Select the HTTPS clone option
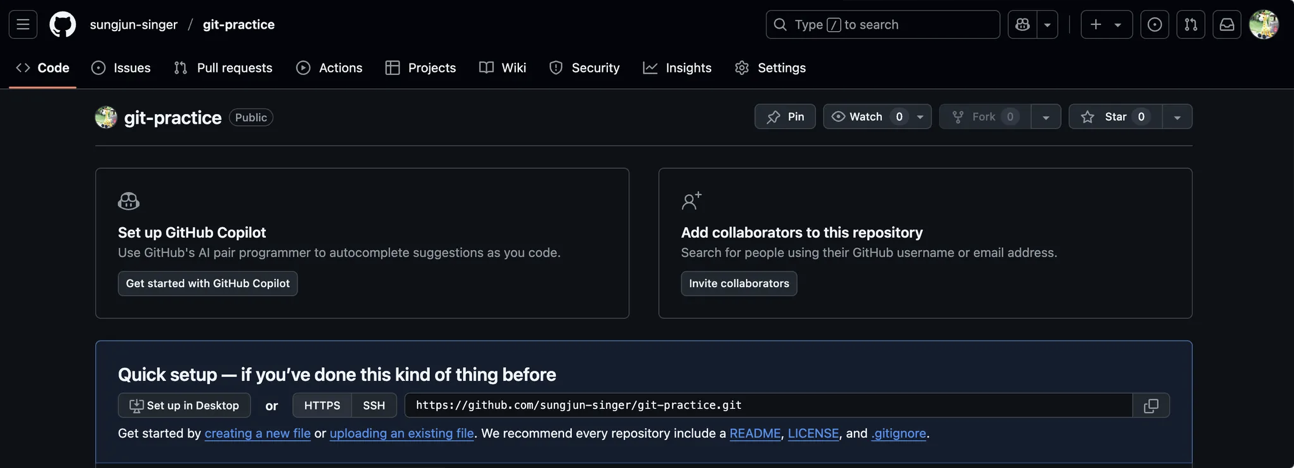 tap(322, 405)
